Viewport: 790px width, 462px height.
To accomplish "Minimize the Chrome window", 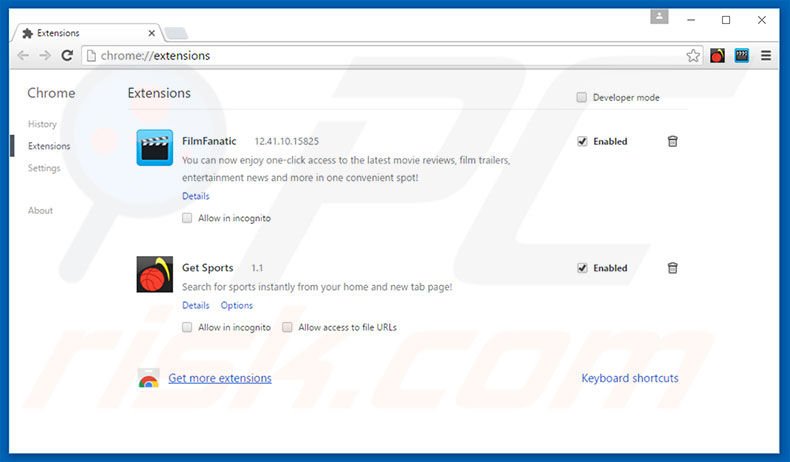I will (x=691, y=20).
